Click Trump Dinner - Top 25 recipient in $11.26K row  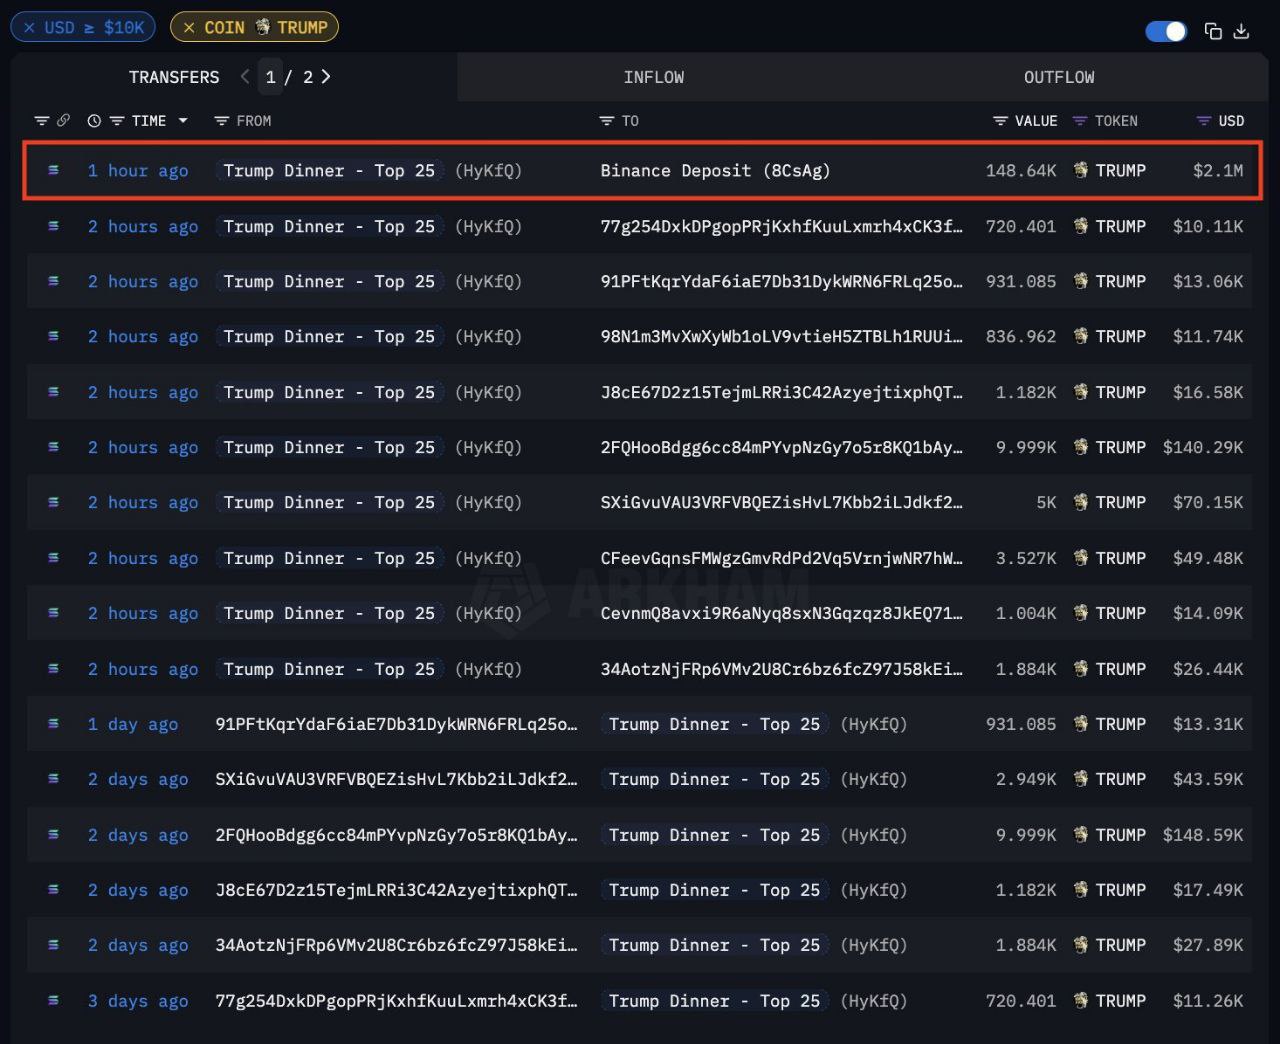point(714,1001)
